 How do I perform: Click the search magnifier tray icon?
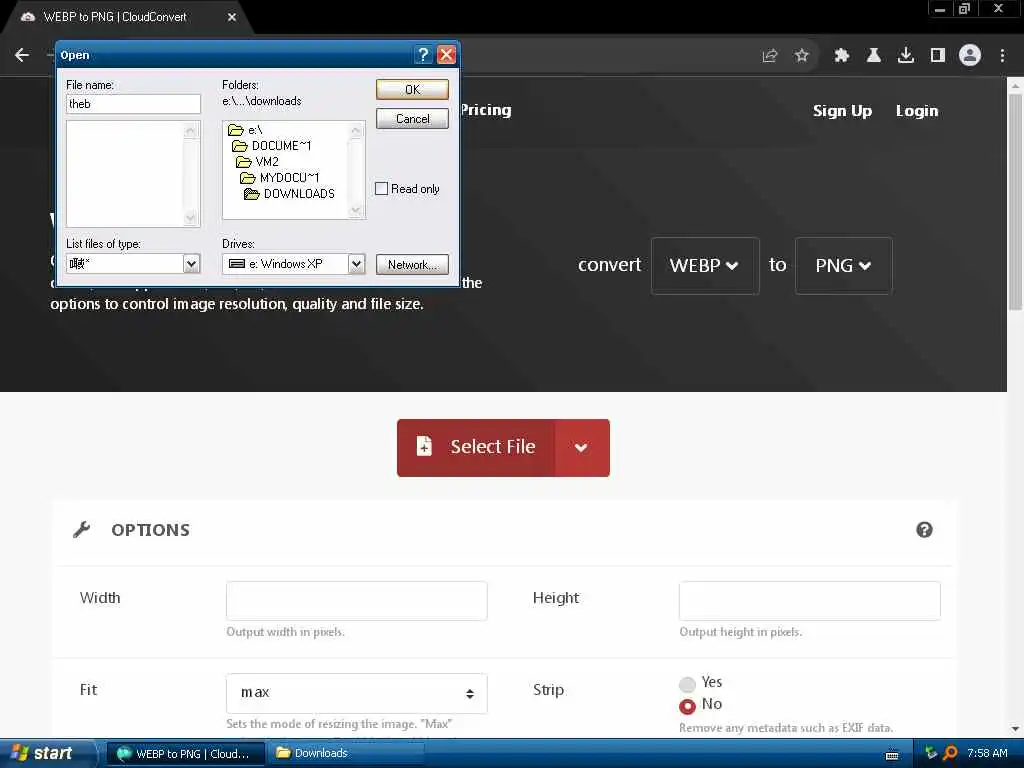pyautogui.click(x=950, y=753)
